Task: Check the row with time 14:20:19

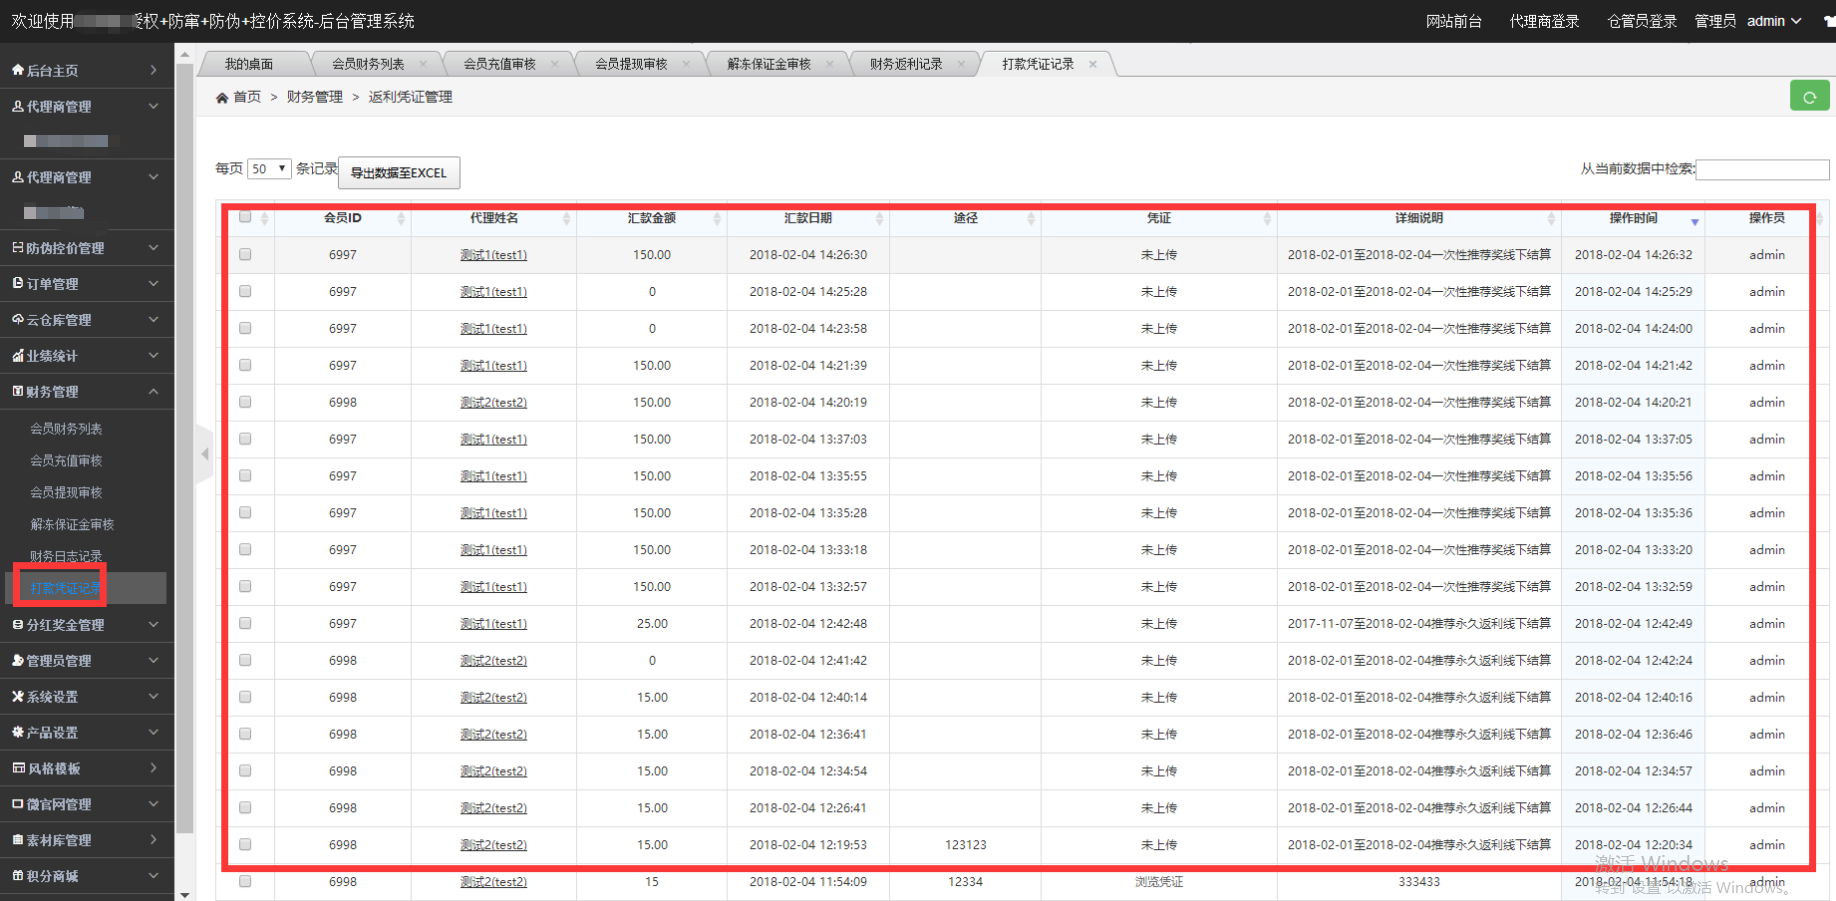Action: pyautogui.click(x=245, y=402)
